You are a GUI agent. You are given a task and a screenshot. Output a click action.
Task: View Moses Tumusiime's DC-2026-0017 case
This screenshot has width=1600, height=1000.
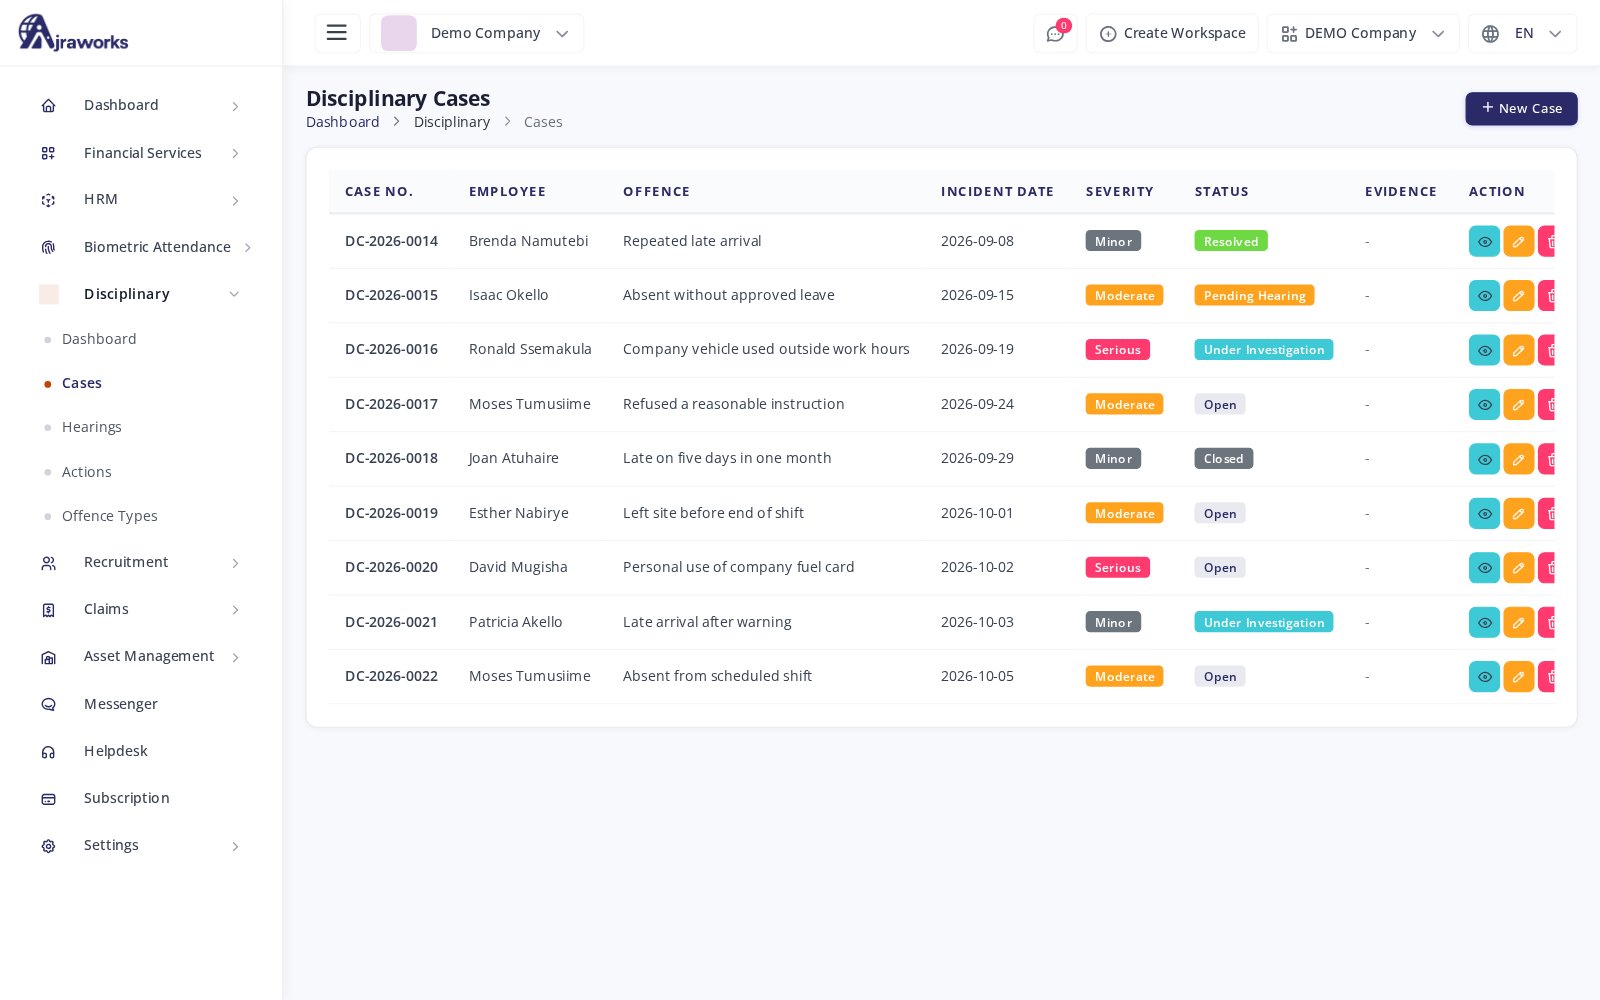point(1484,404)
